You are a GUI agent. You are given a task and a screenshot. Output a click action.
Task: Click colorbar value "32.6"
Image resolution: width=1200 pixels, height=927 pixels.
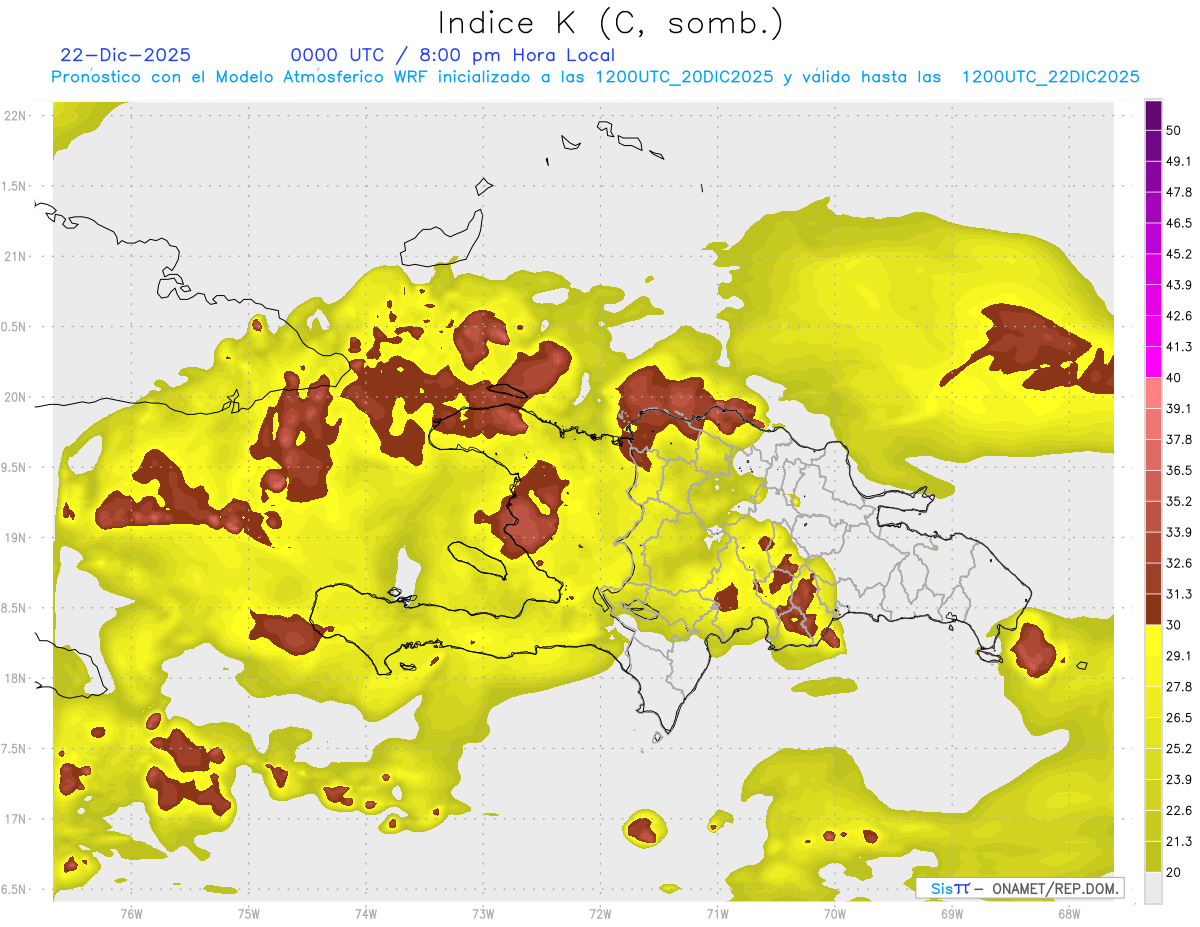1179,563
